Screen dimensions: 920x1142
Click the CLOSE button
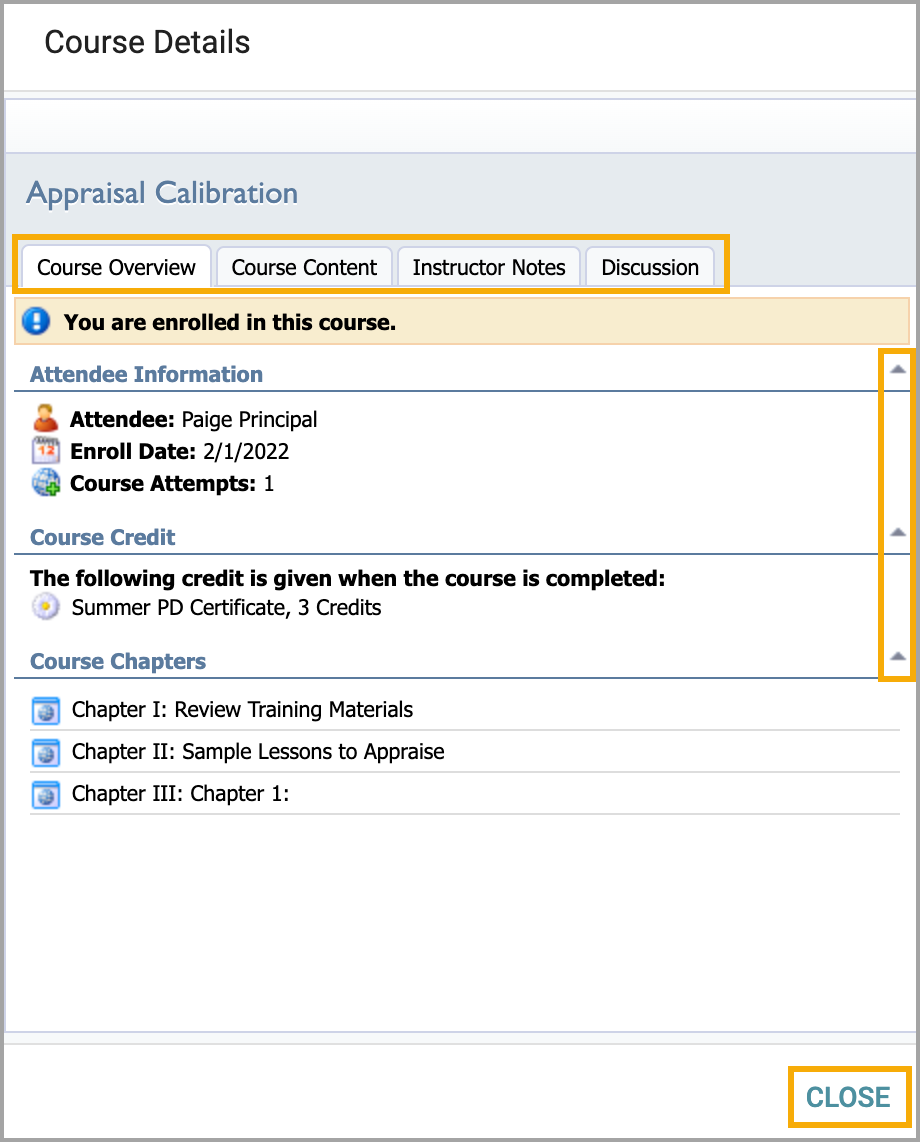coord(848,1097)
